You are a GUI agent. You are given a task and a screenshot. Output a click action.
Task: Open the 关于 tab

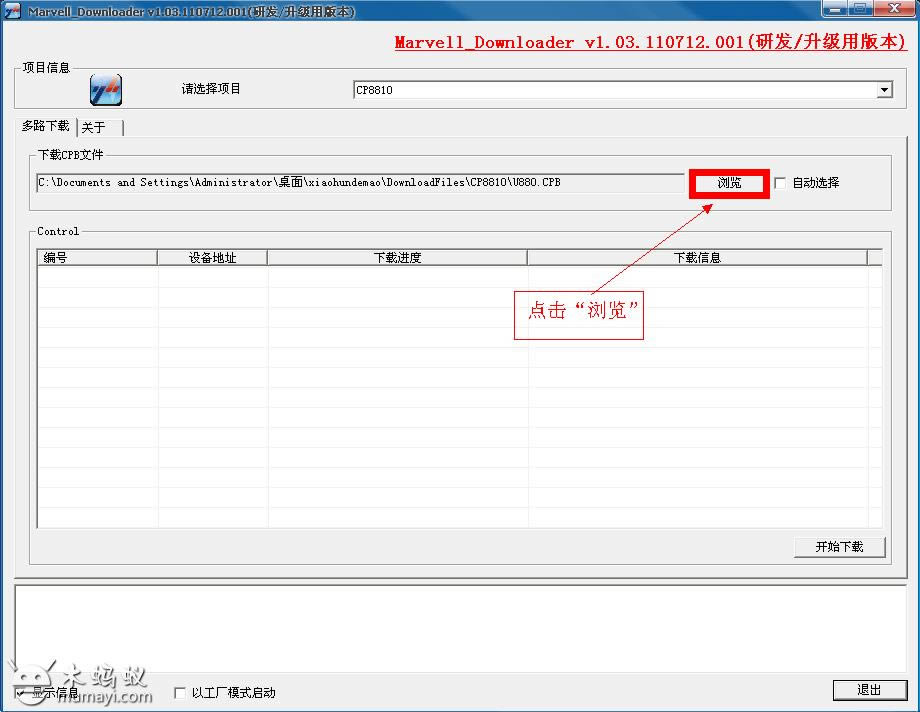click(95, 128)
